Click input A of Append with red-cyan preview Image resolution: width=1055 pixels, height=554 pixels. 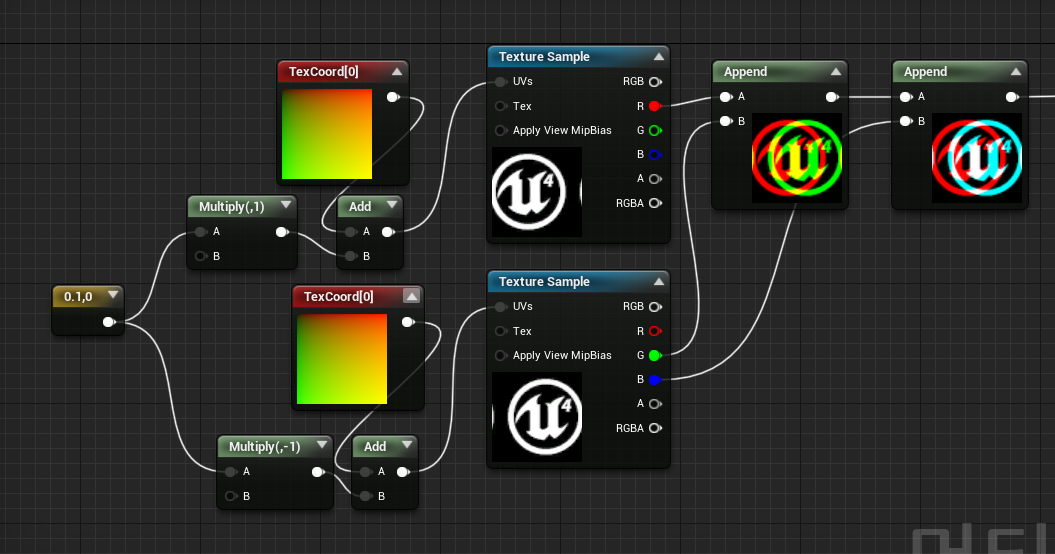(906, 97)
